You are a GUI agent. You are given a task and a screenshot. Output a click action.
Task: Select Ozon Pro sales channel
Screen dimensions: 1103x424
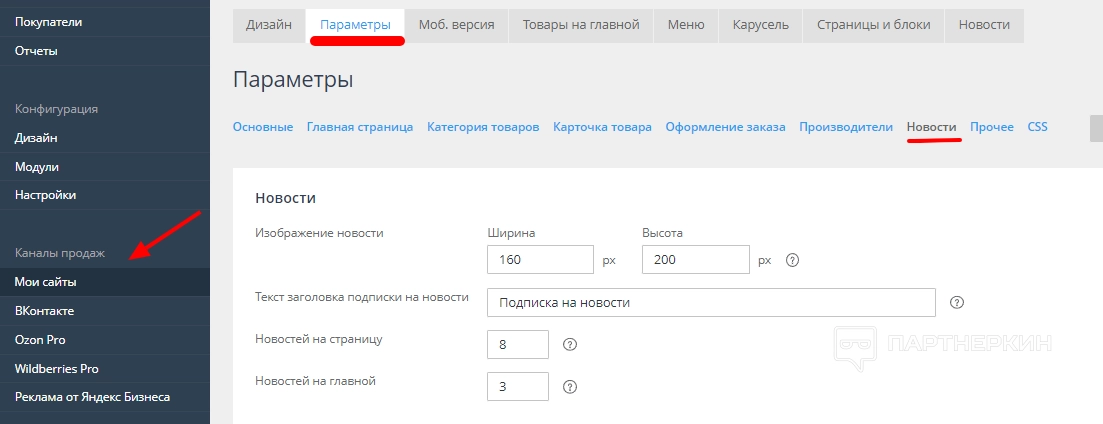[x=40, y=339]
